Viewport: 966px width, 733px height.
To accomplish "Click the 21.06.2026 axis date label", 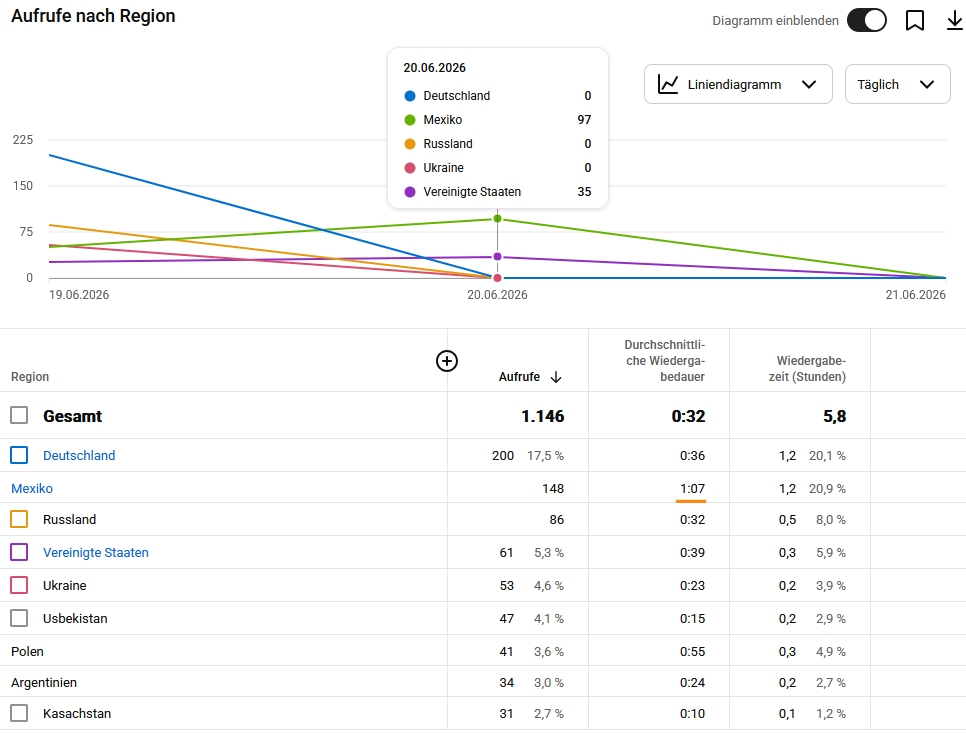I will click(x=915, y=295).
